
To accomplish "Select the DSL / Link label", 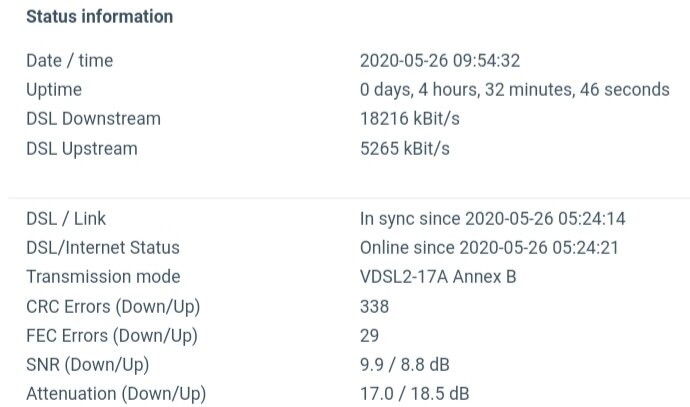I will (66, 219).
